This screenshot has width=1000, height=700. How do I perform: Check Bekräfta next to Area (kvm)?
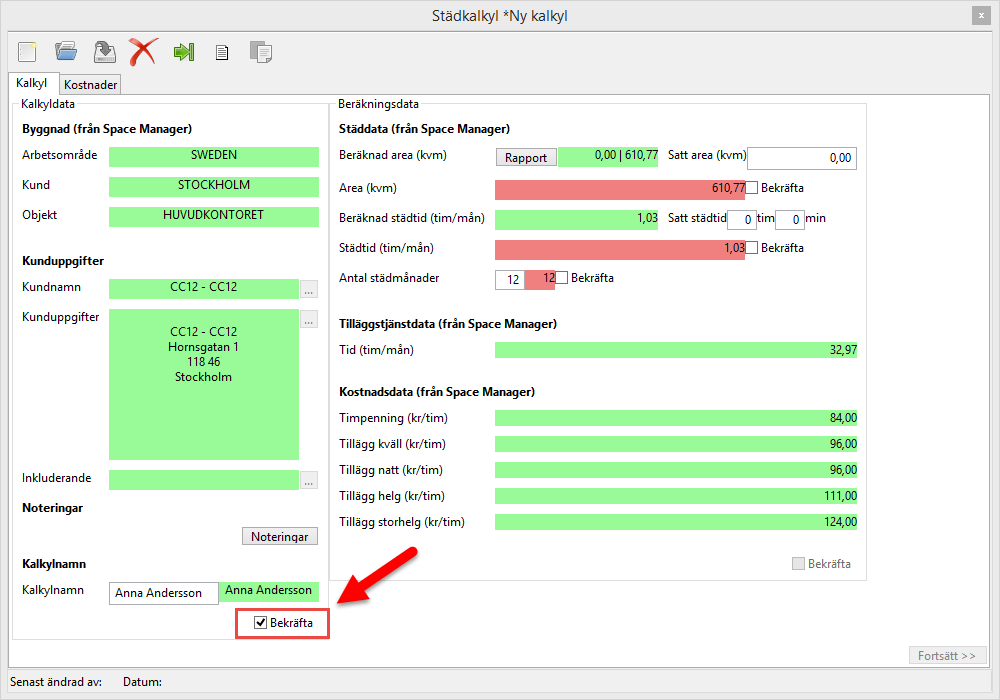(x=752, y=188)
